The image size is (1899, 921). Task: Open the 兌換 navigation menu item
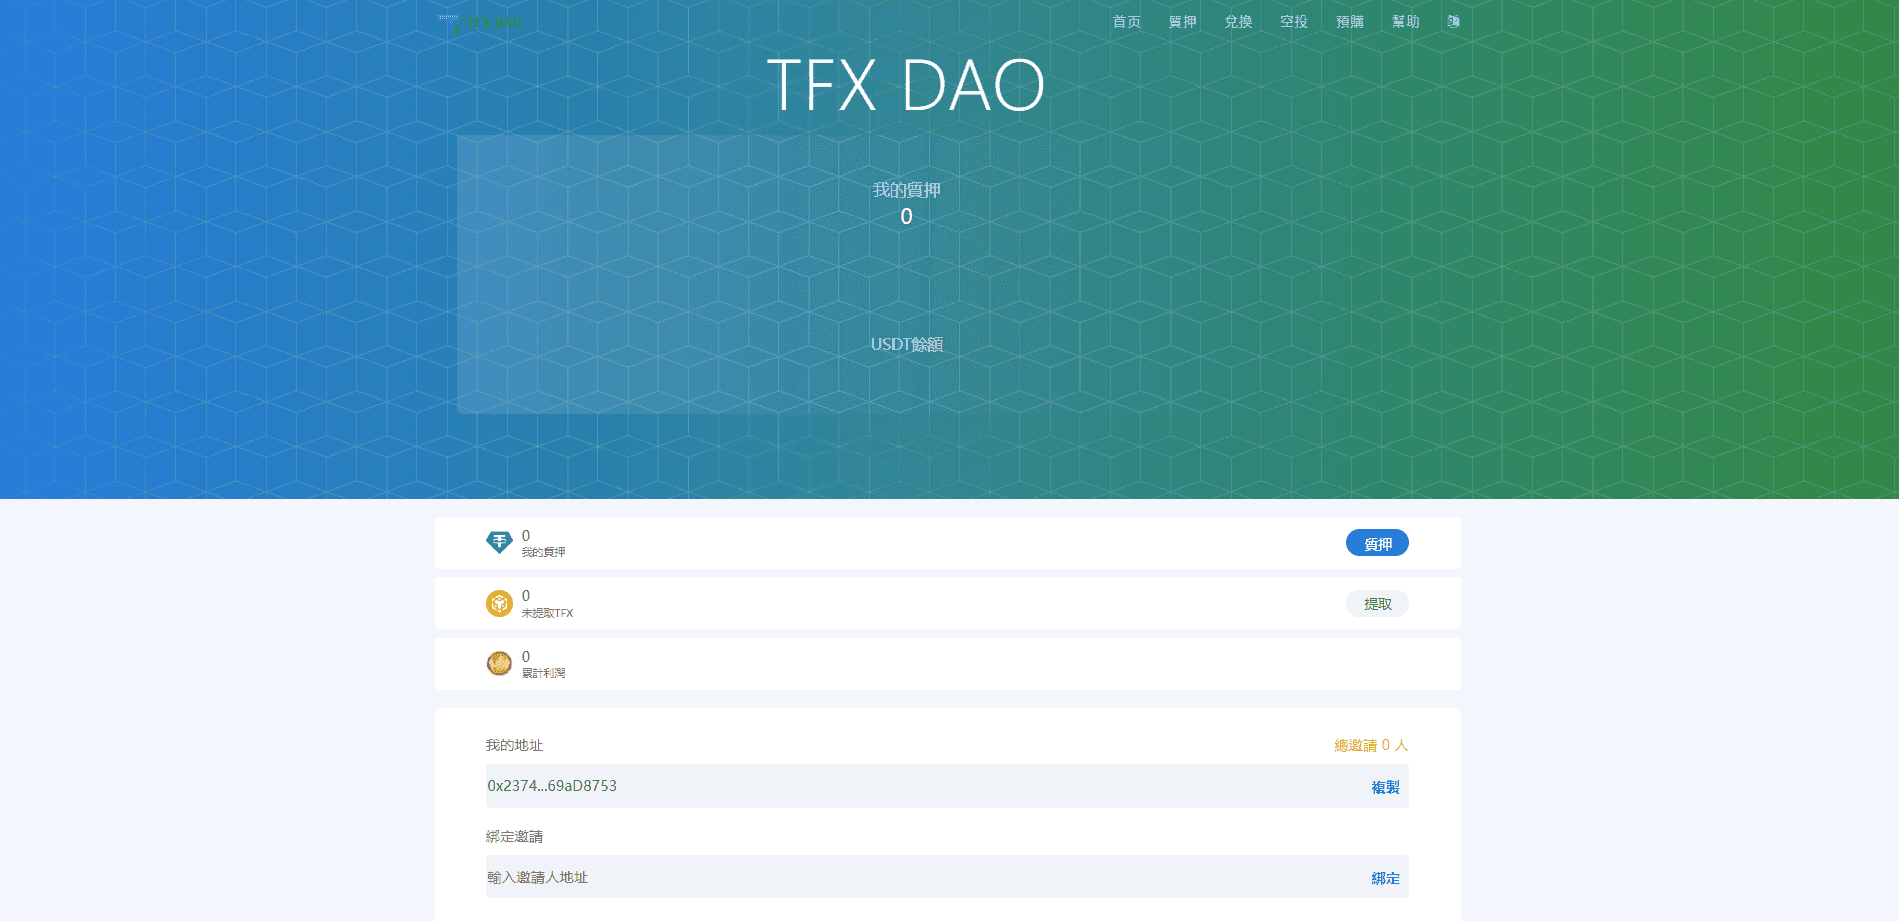point(1238,22)
